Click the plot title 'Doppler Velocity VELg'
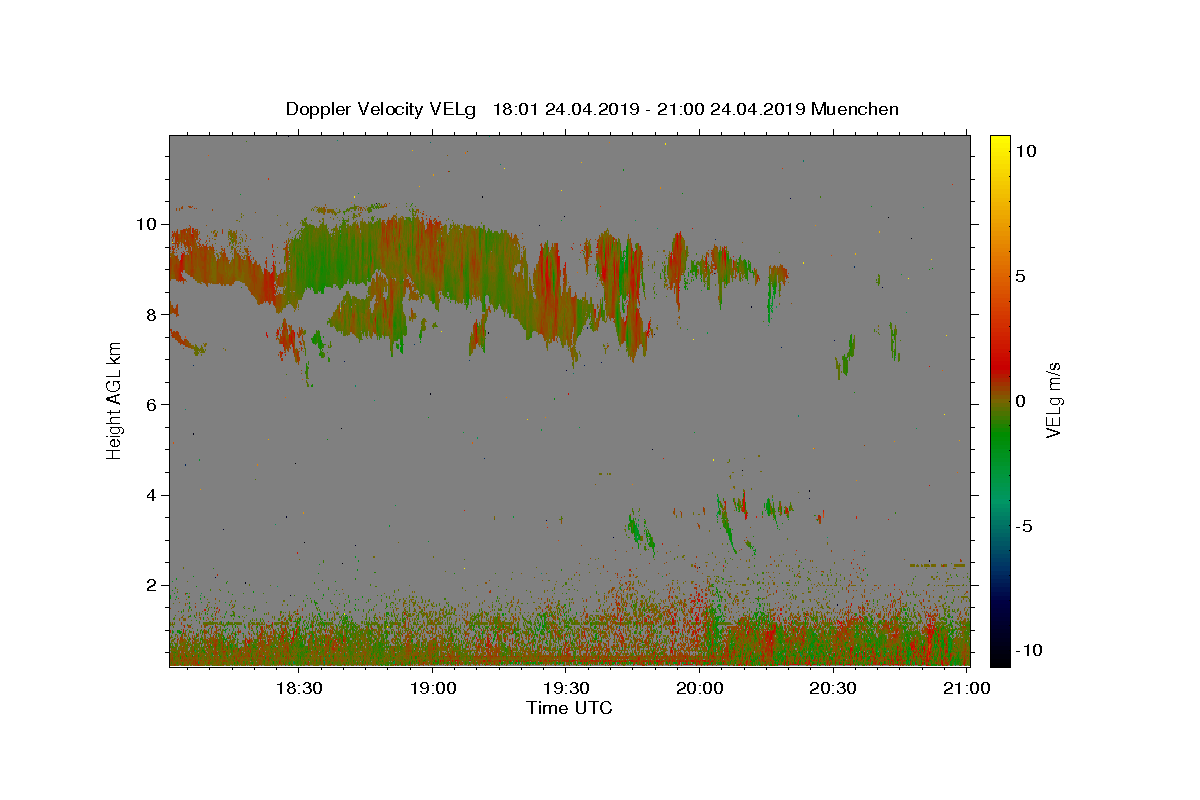1200x800 pixels. coord(382,109)
